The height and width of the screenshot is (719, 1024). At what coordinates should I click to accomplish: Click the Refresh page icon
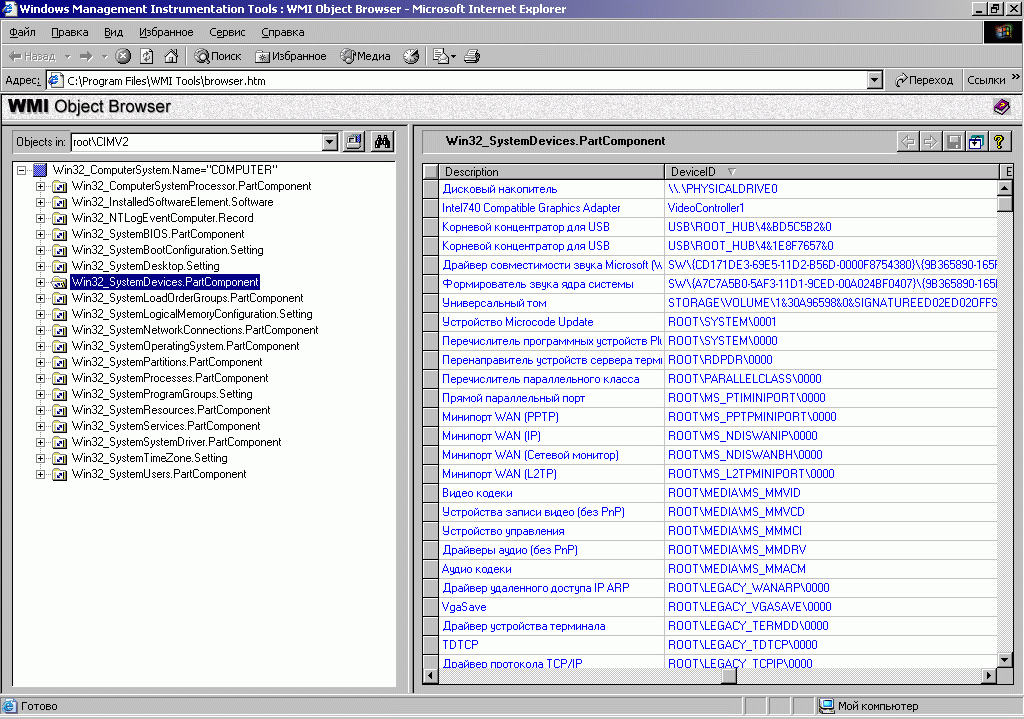[x=147, y=57]
